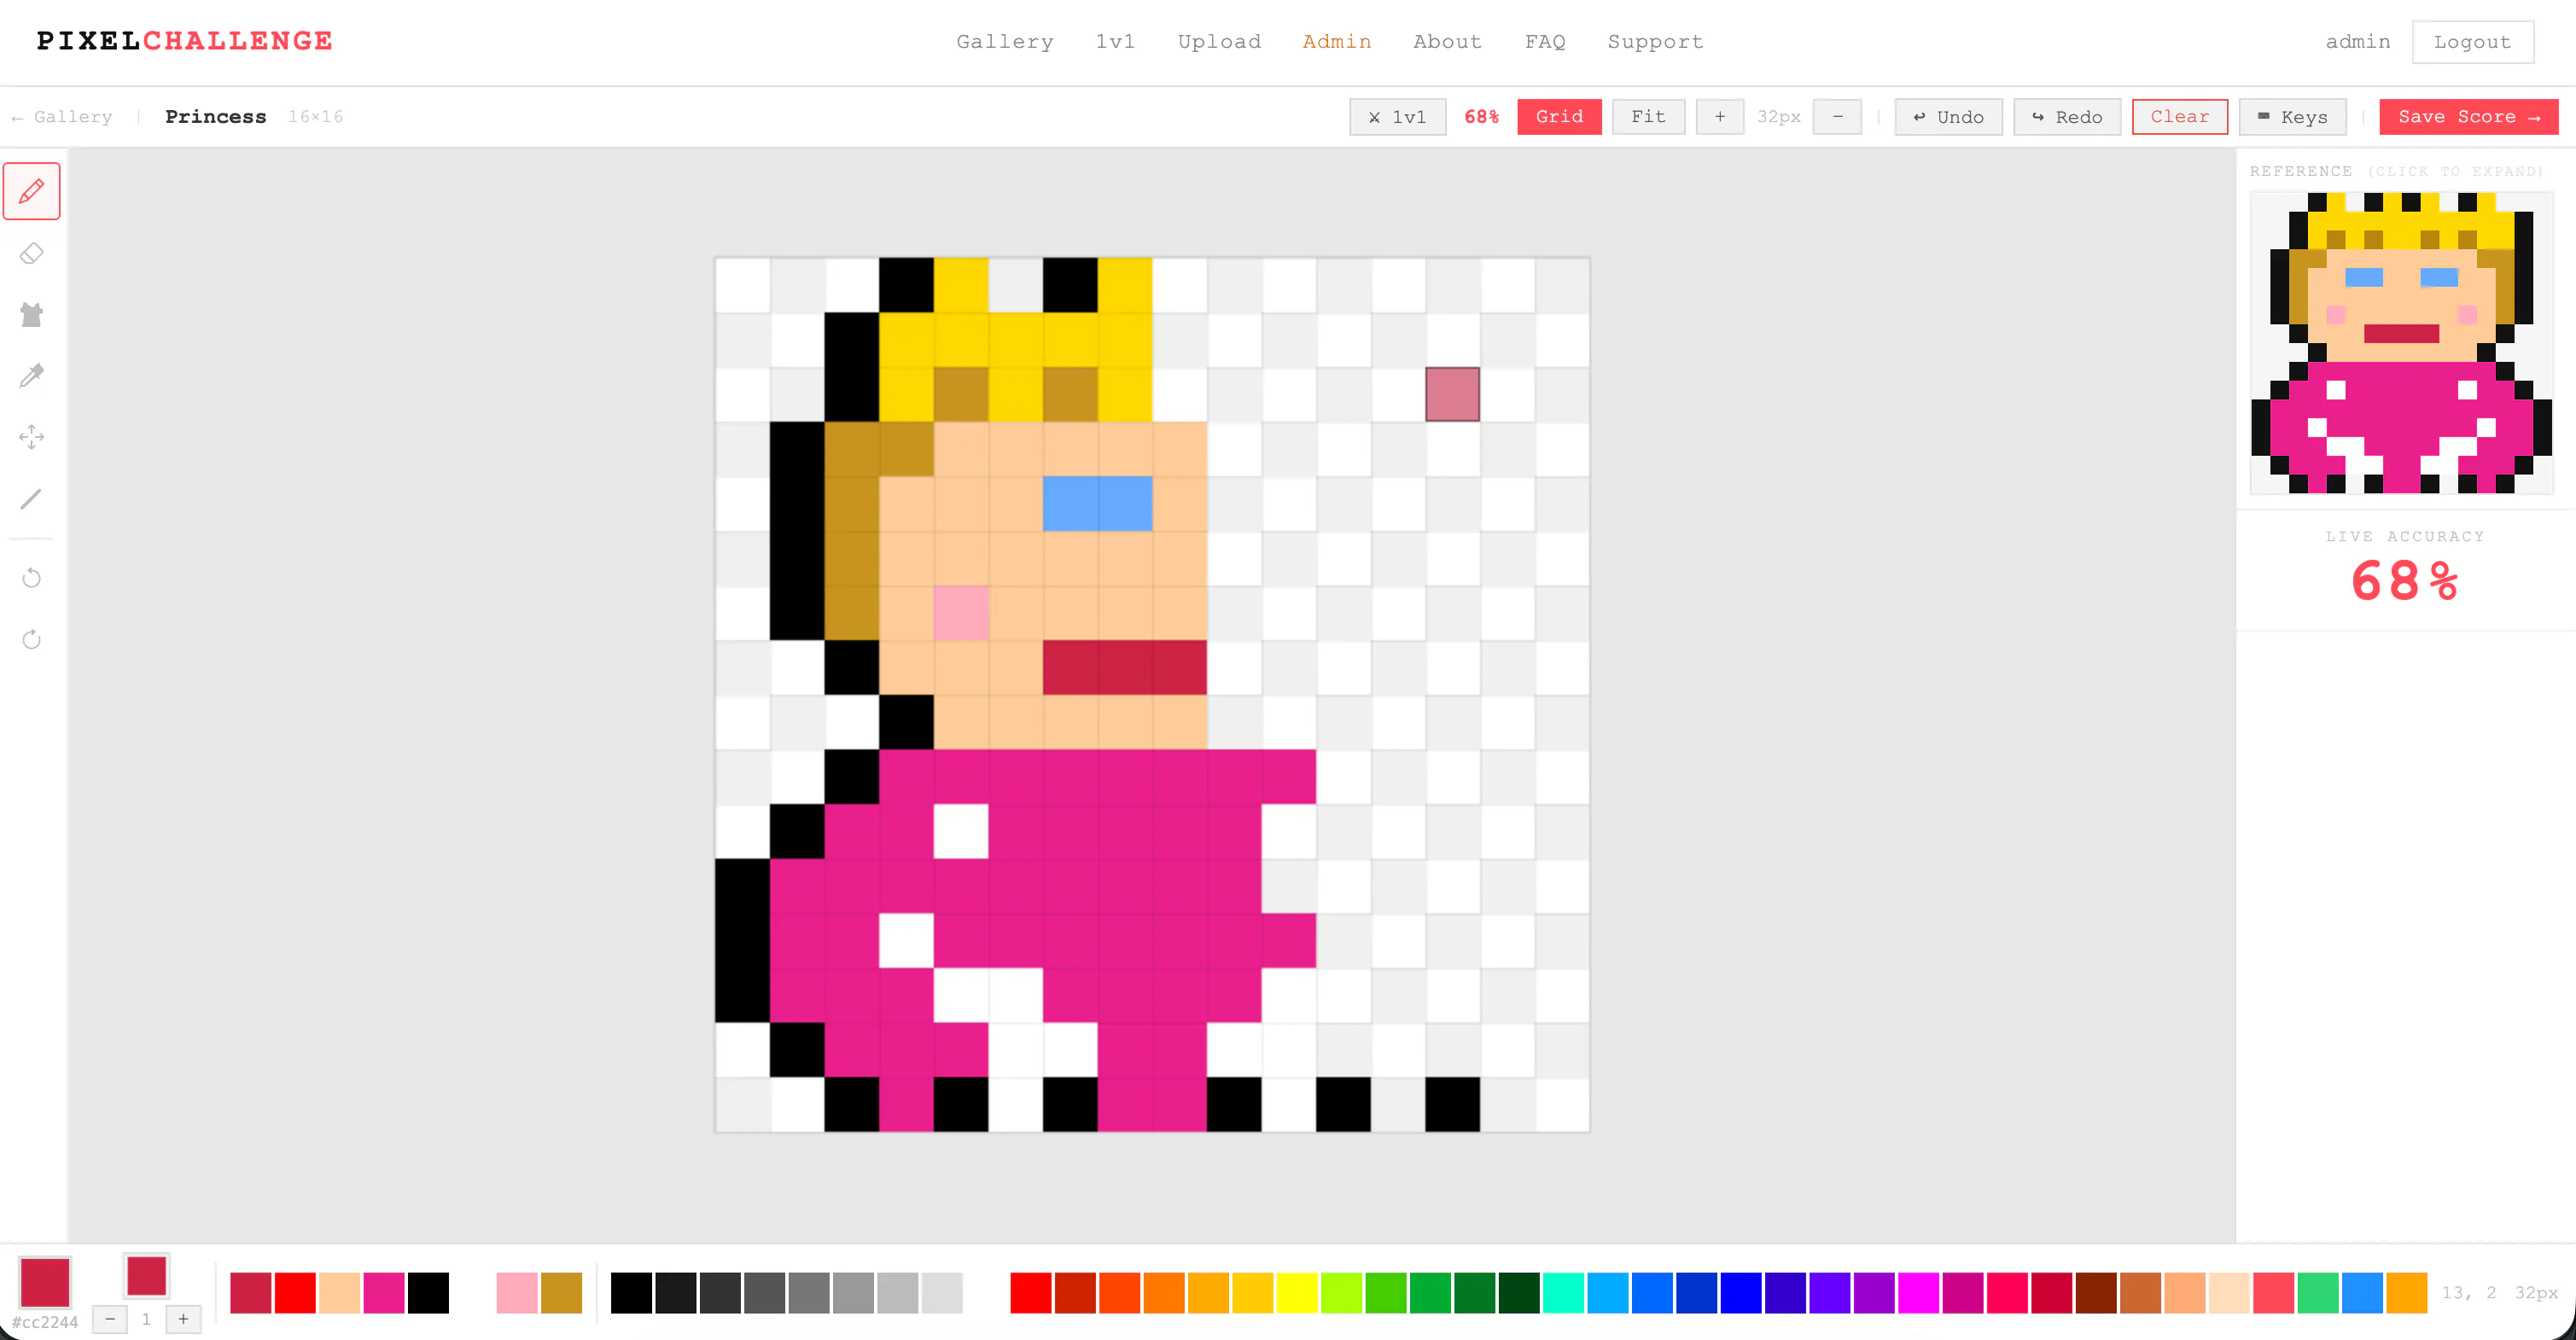Pick the light pink palette swatch

[x=517, y=1293]
